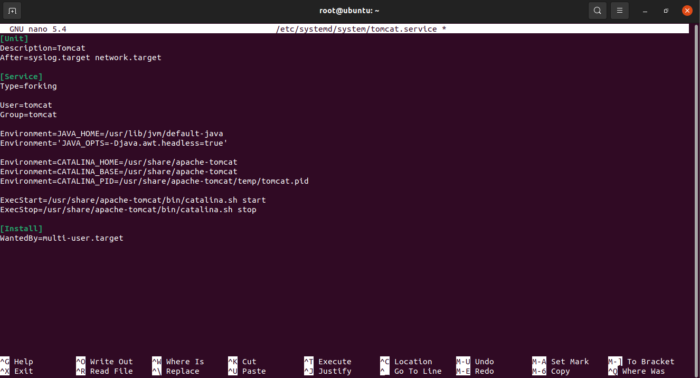Click the M-6 Copy shortcut
This screenshot has height=378, width=700.
[x=551, y=371]
